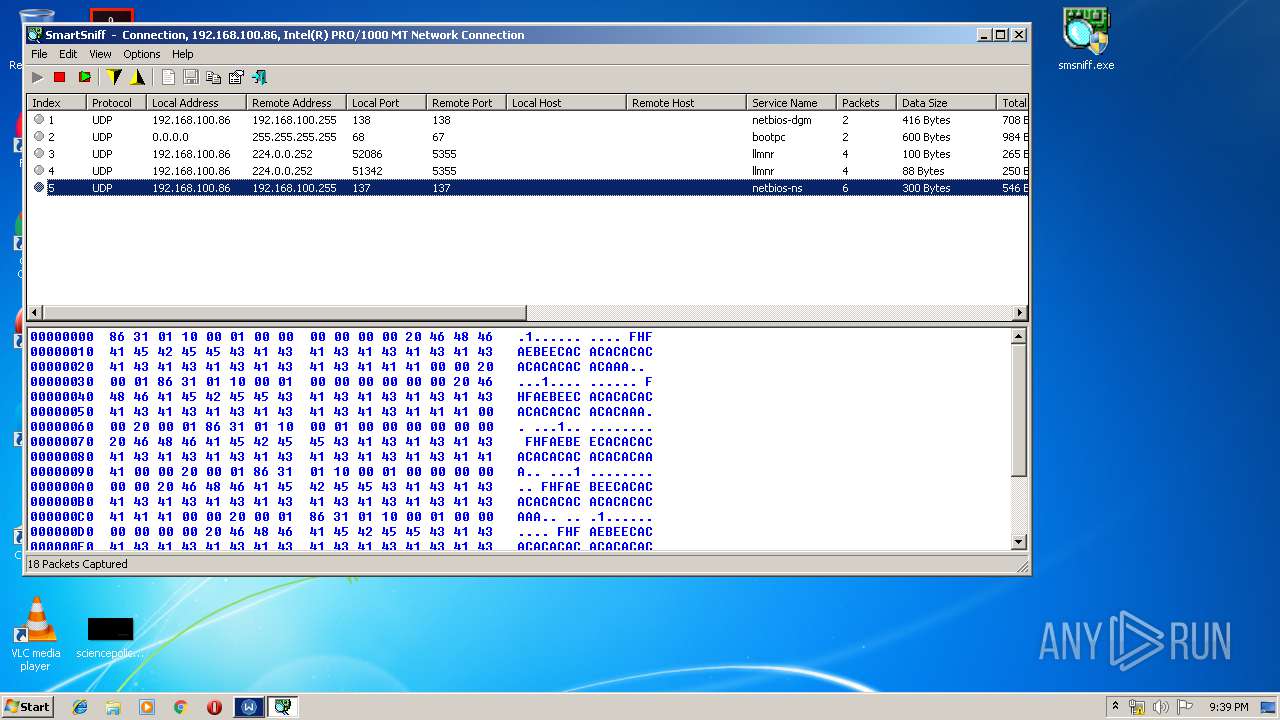Launch Internet Explorer from taskbar
This screenshot has height=720, width=1280.
80,707
